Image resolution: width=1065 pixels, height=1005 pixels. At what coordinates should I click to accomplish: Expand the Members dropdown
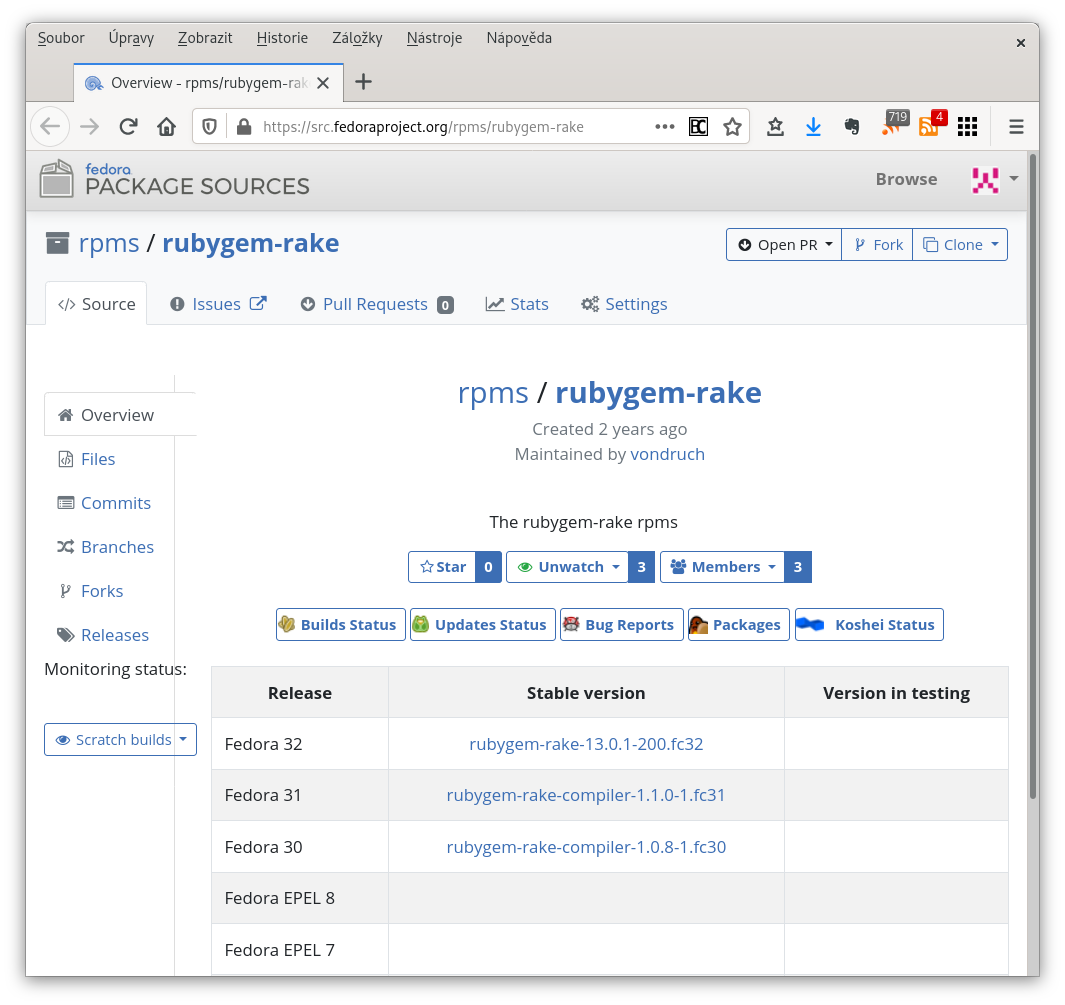click(723, 567)
